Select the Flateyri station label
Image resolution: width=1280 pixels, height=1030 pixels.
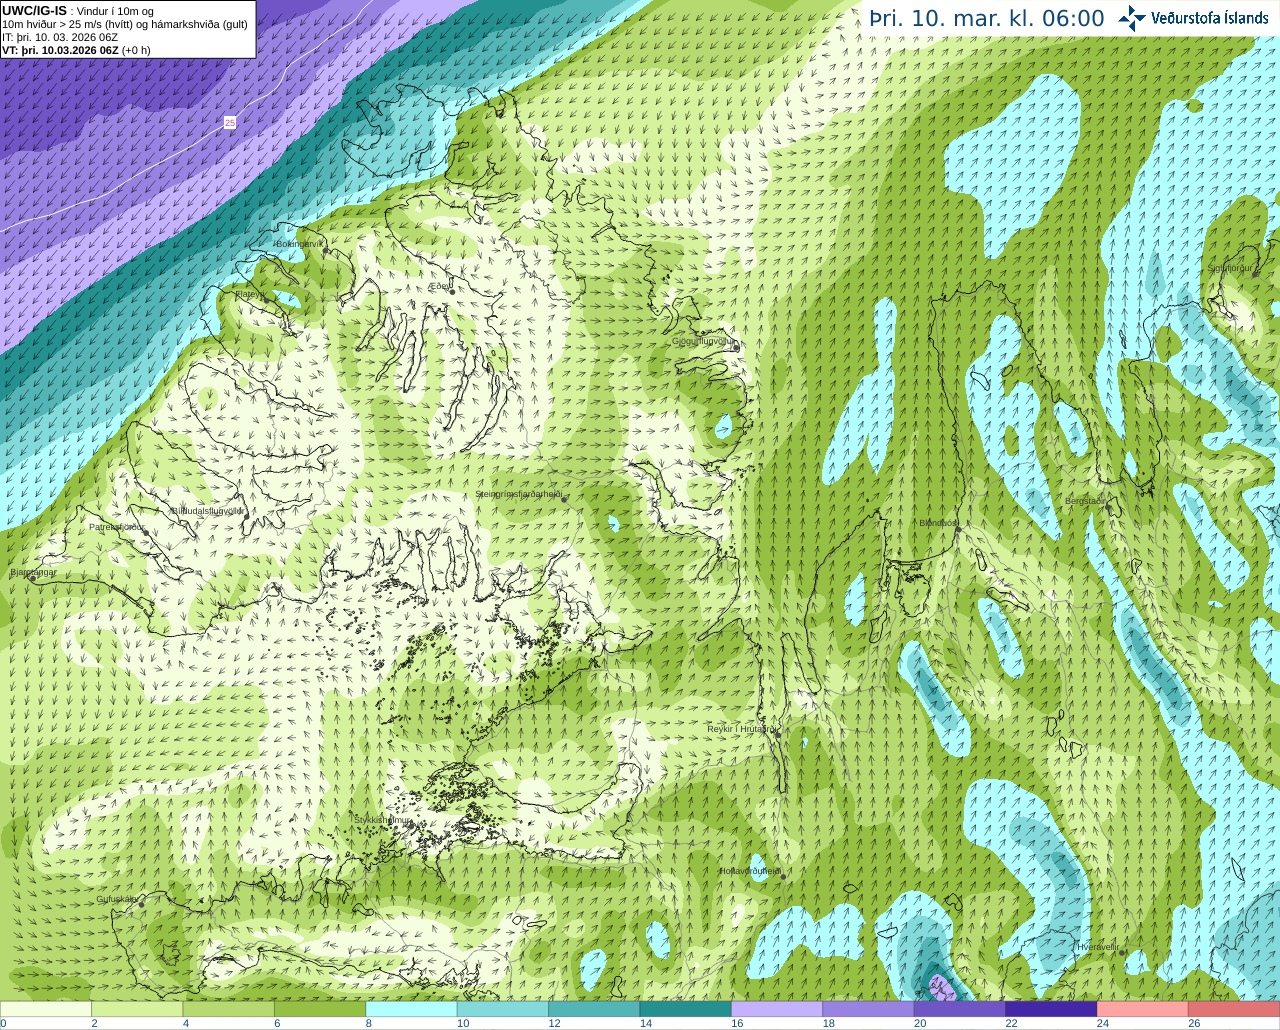point(249,294)
